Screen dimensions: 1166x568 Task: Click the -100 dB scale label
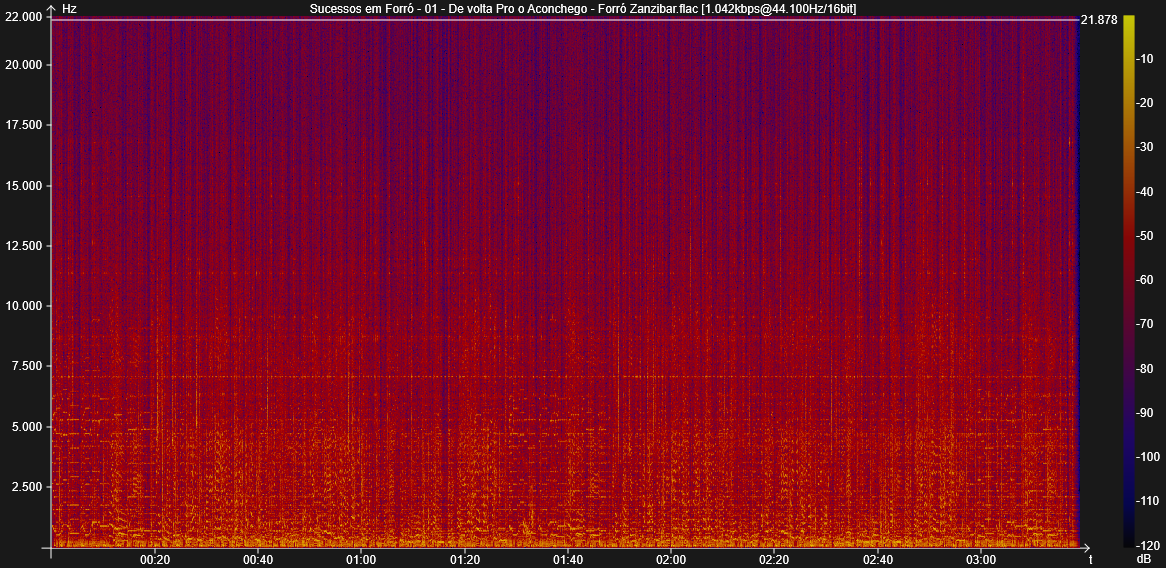(x=1146, y=456)
